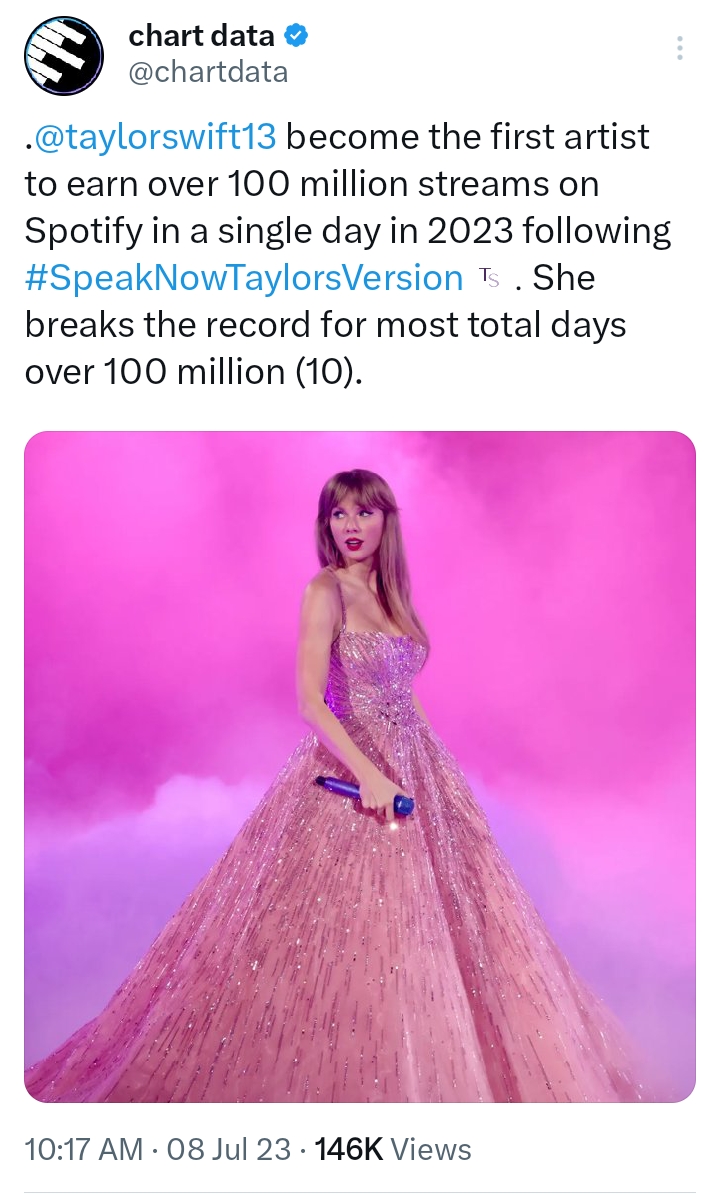This screenshot has height=1194, width=720.
Task: Open the "chart data" display name
Action: tap(201, 37)
